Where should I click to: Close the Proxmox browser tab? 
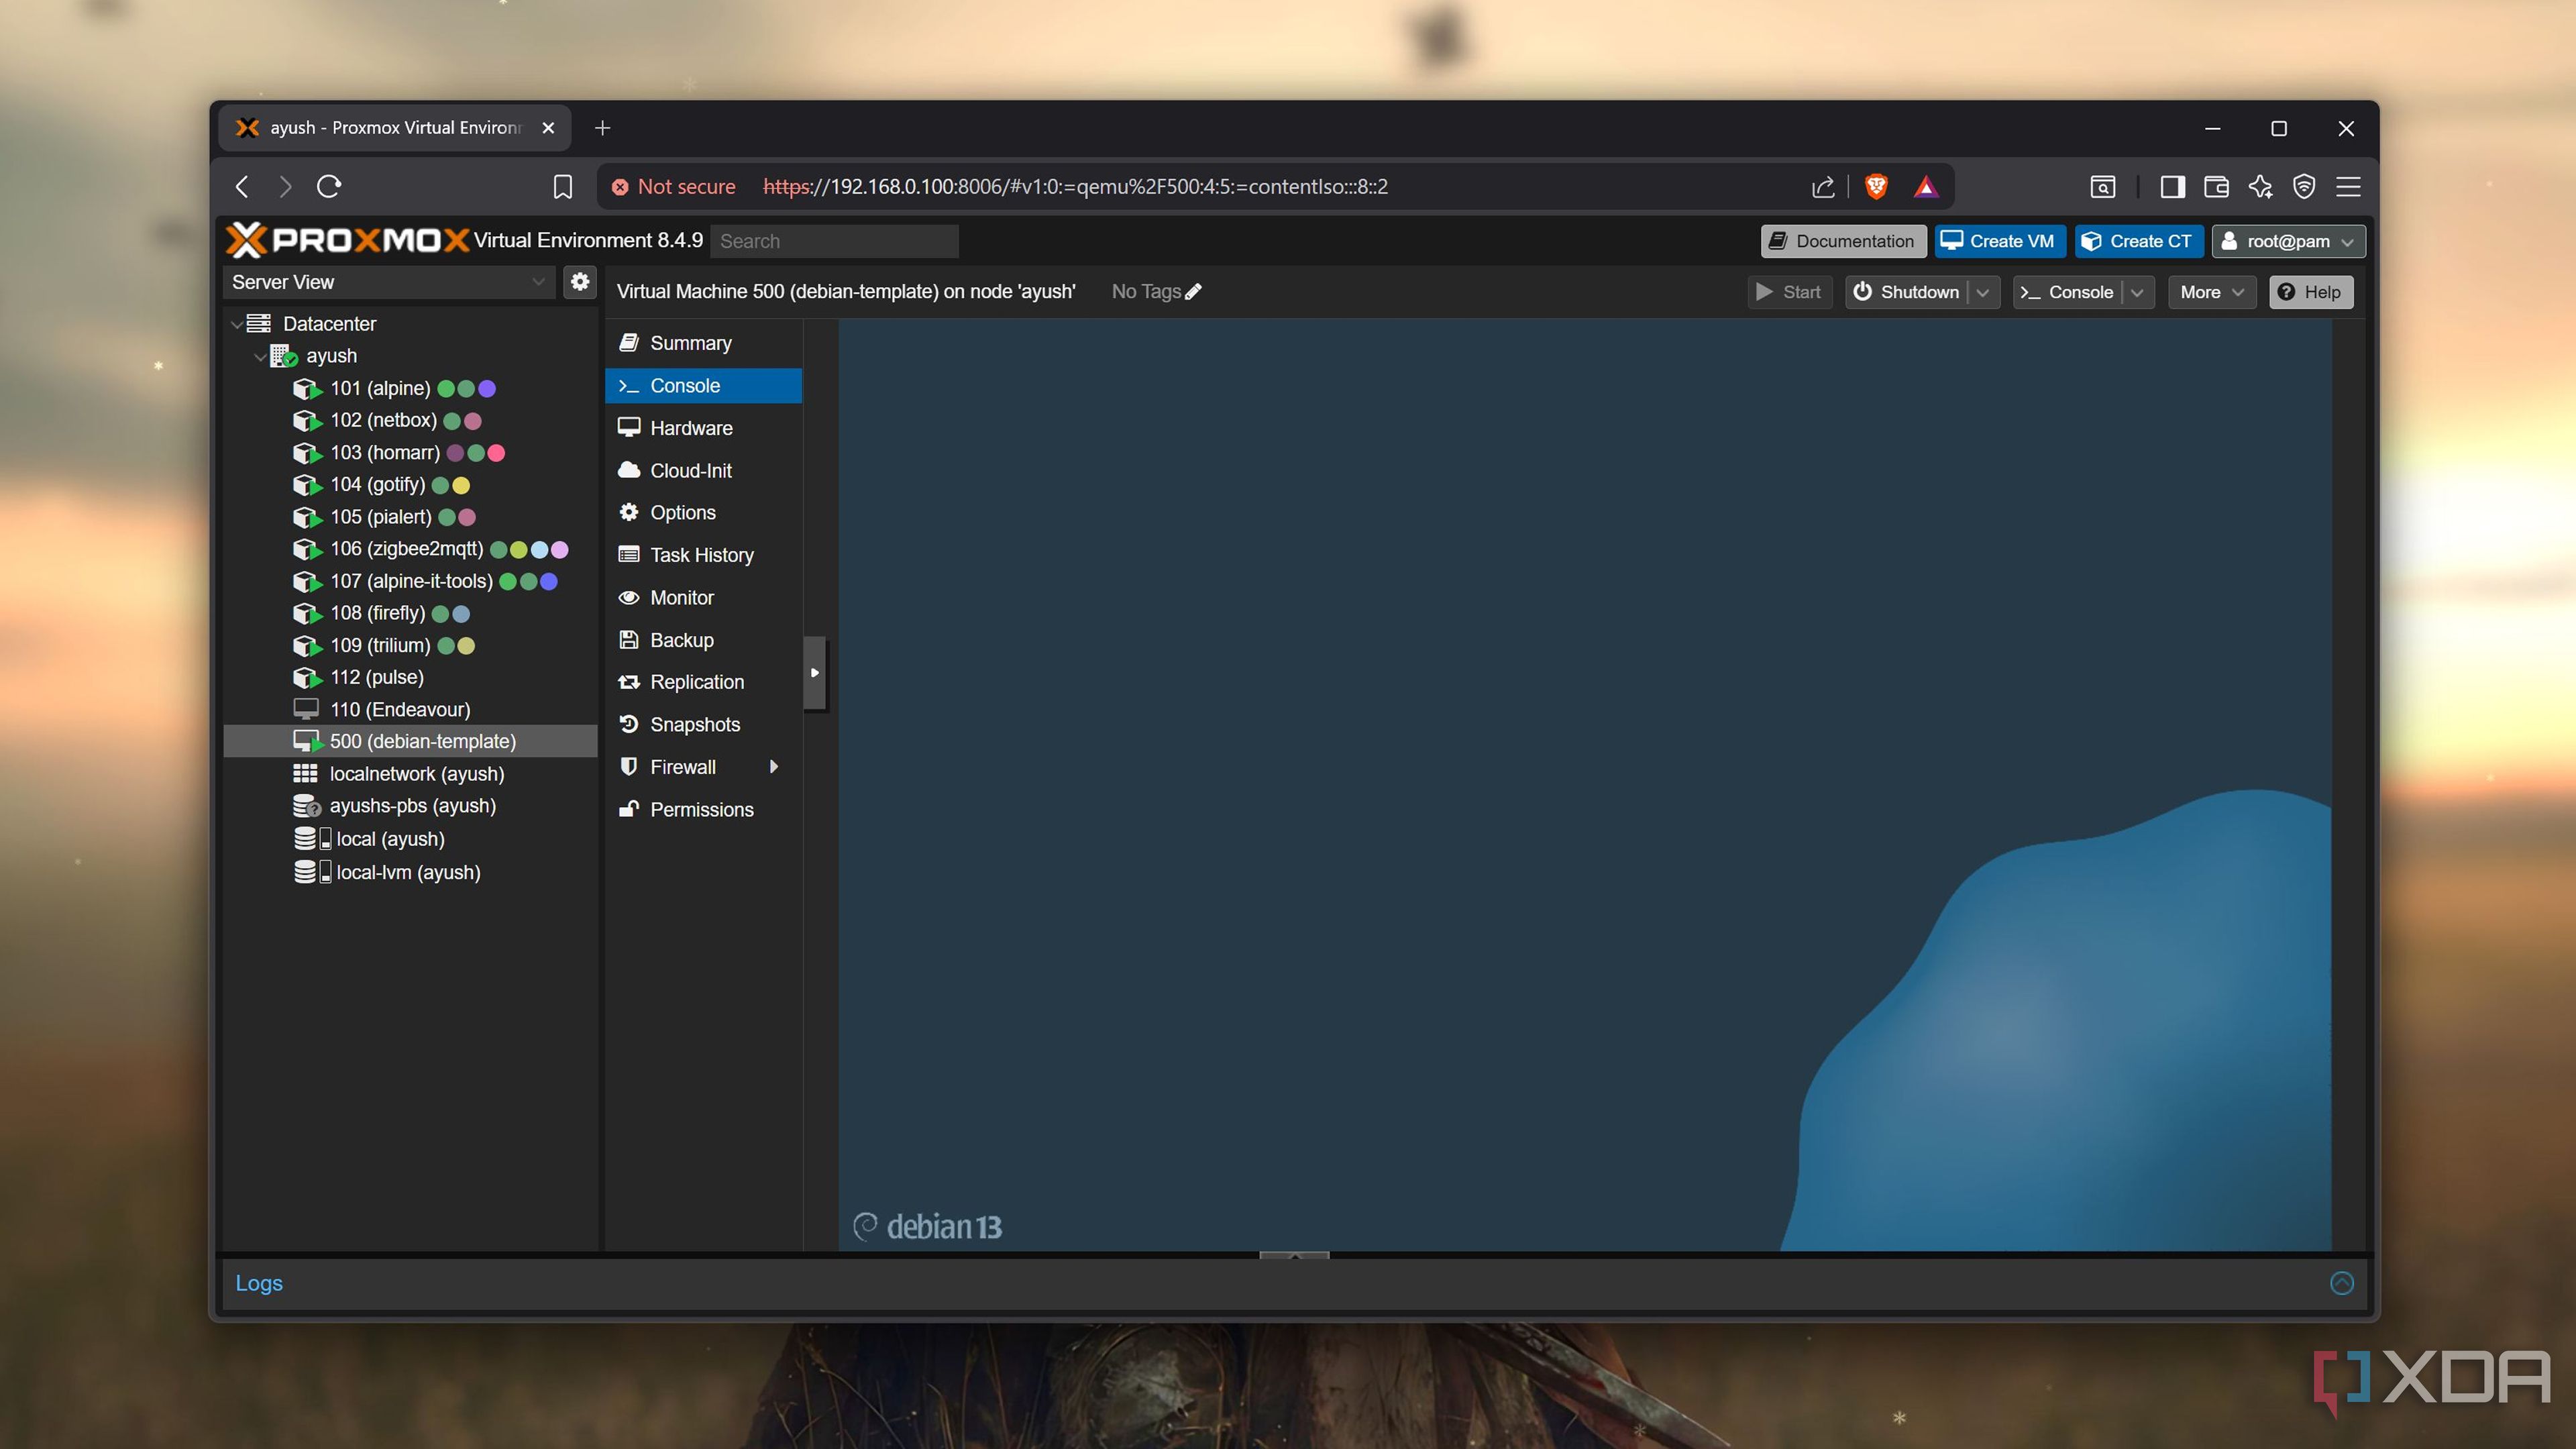(x=548, y=128)
